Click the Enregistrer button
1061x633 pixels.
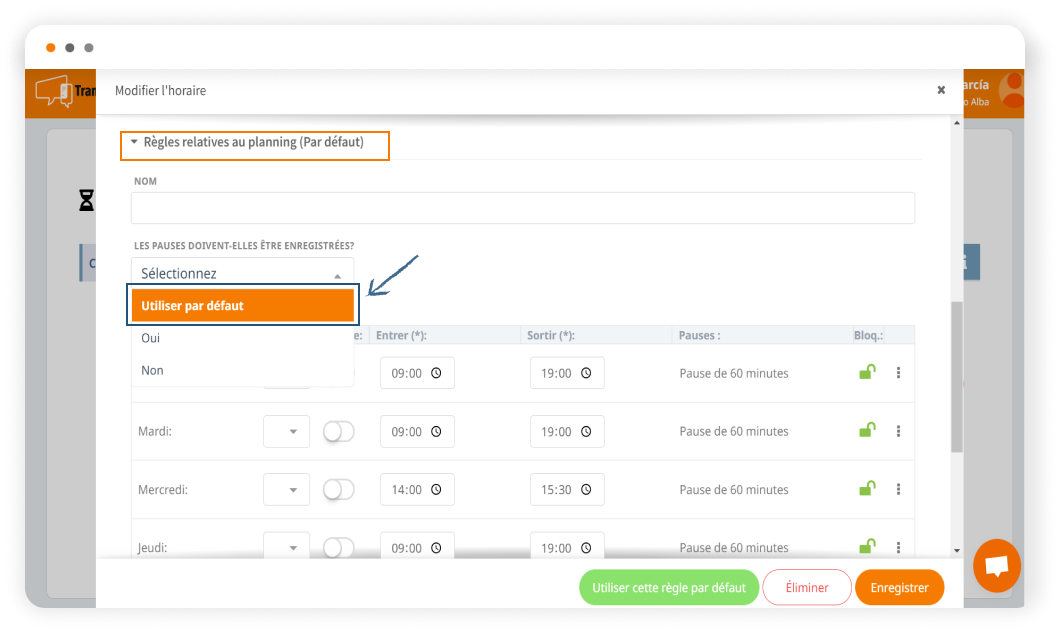point(899,588)
